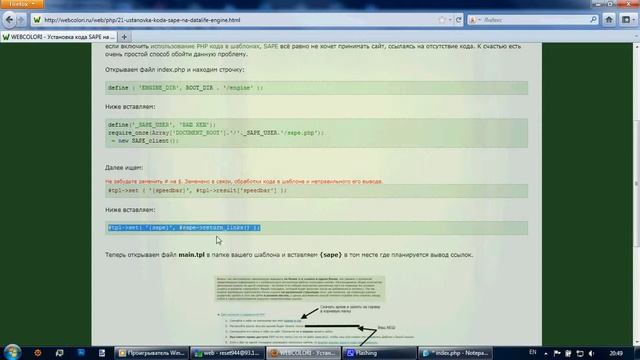Click the EN language indicator
The image size is (640, 360).
(533, 352)
